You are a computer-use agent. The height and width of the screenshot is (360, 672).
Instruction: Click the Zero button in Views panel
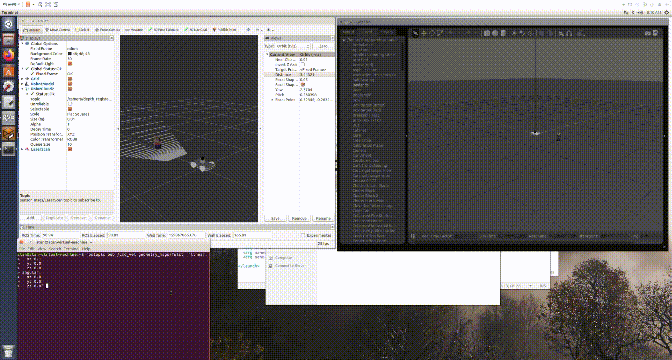coord(323,46)
